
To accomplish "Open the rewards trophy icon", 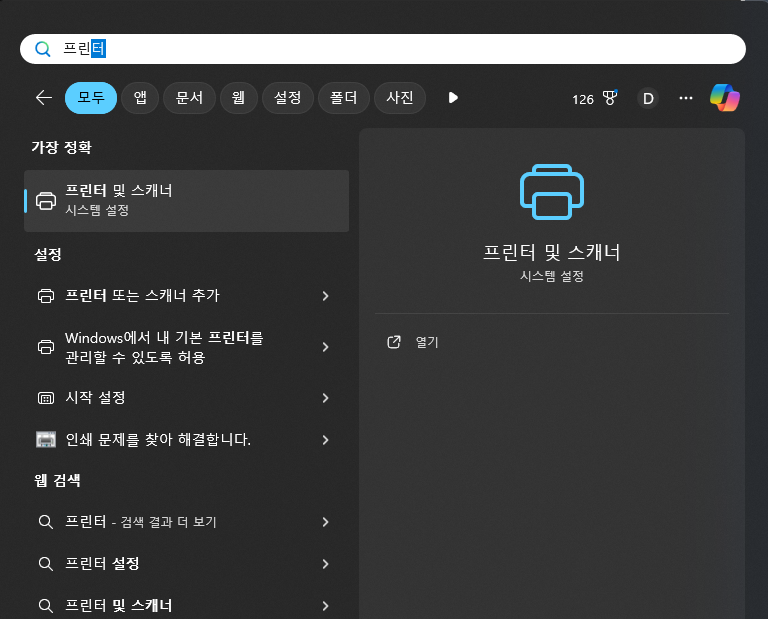I will tap(610, 98).
